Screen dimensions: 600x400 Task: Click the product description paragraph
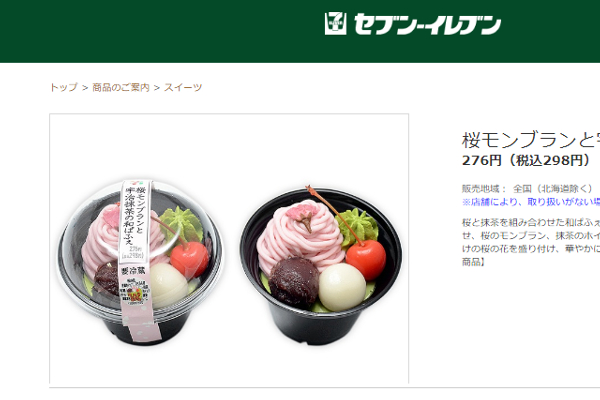(x=531, y=242)
